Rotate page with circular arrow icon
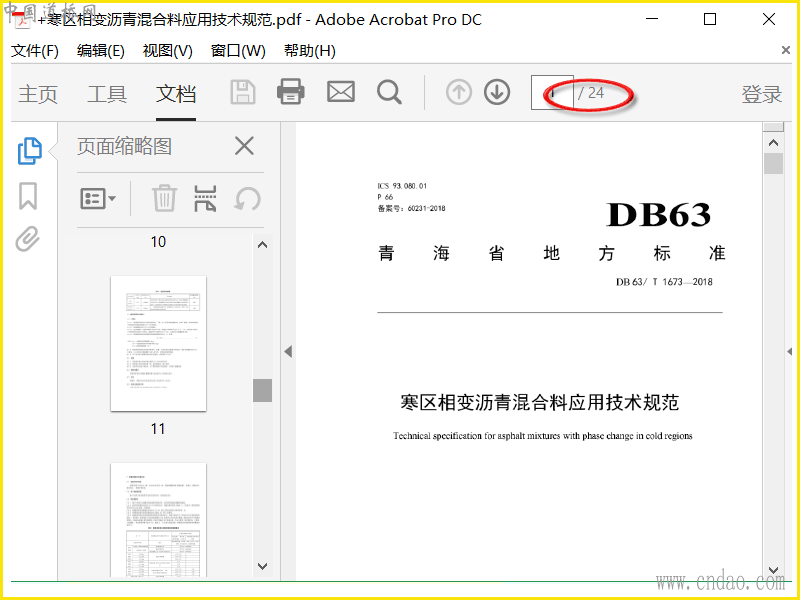This screenshot has height=600, width=800. (247, 198)
